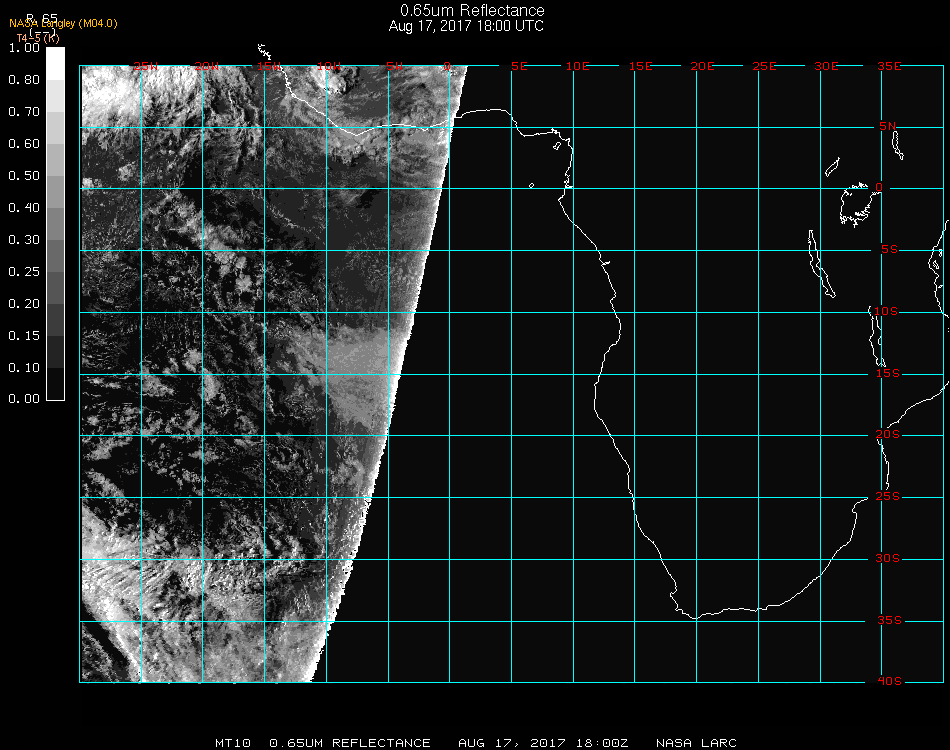950x750 pixels.
Task: Click the 0.25 colorbar scale label
Action: pos(24,271)
